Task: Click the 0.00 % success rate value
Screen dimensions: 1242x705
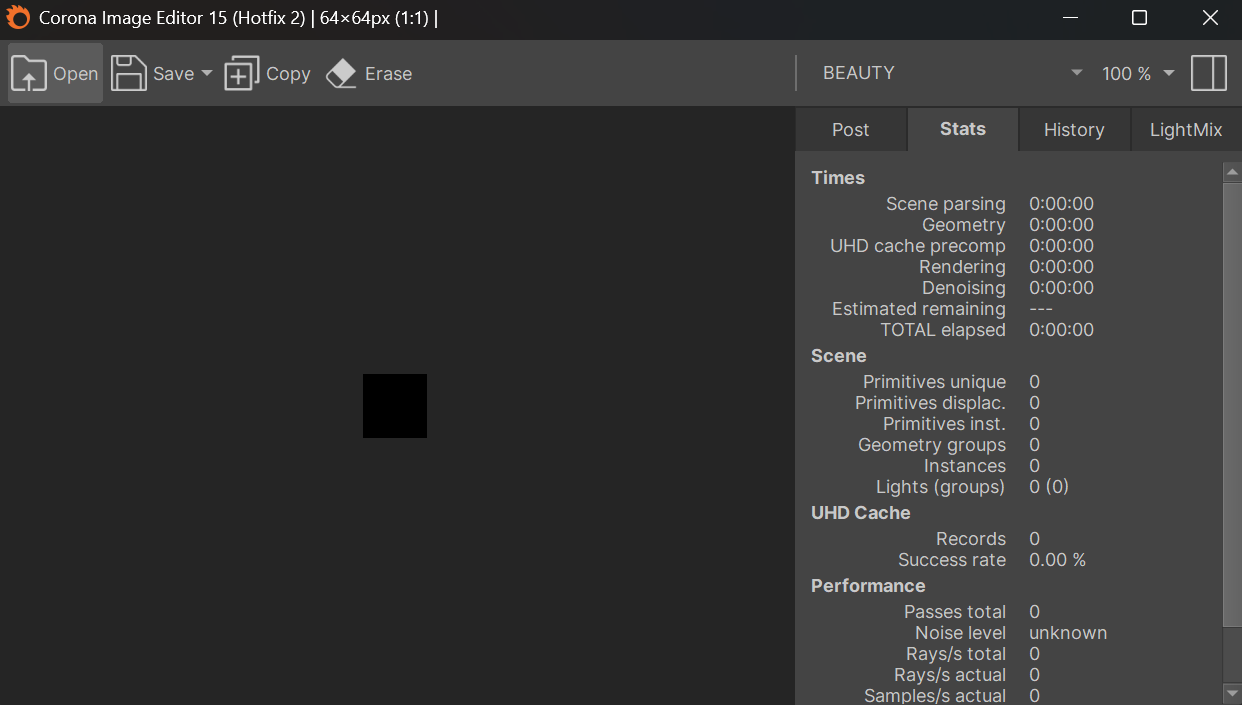Action: pos(1057,560)
